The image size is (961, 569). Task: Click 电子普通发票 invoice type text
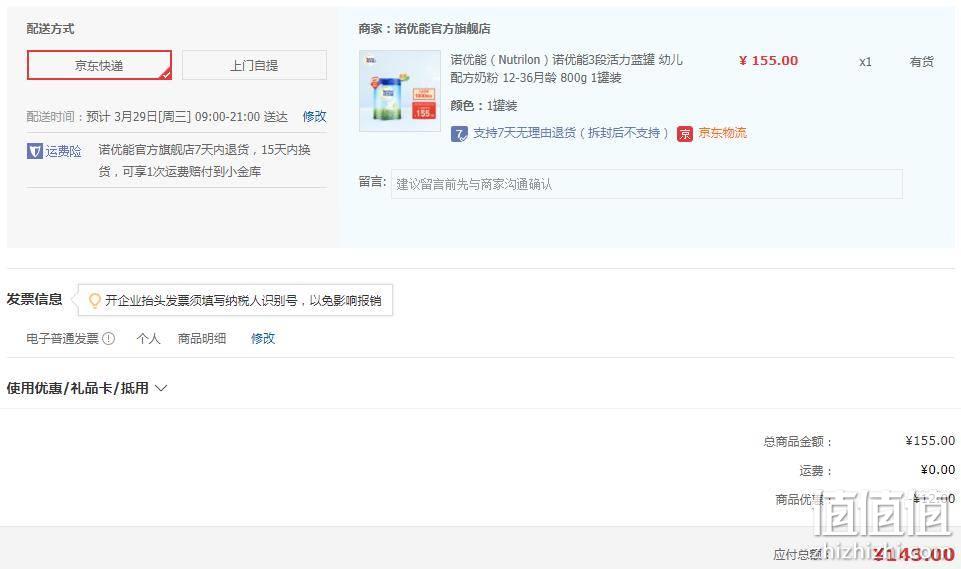(x=62, y=338)
